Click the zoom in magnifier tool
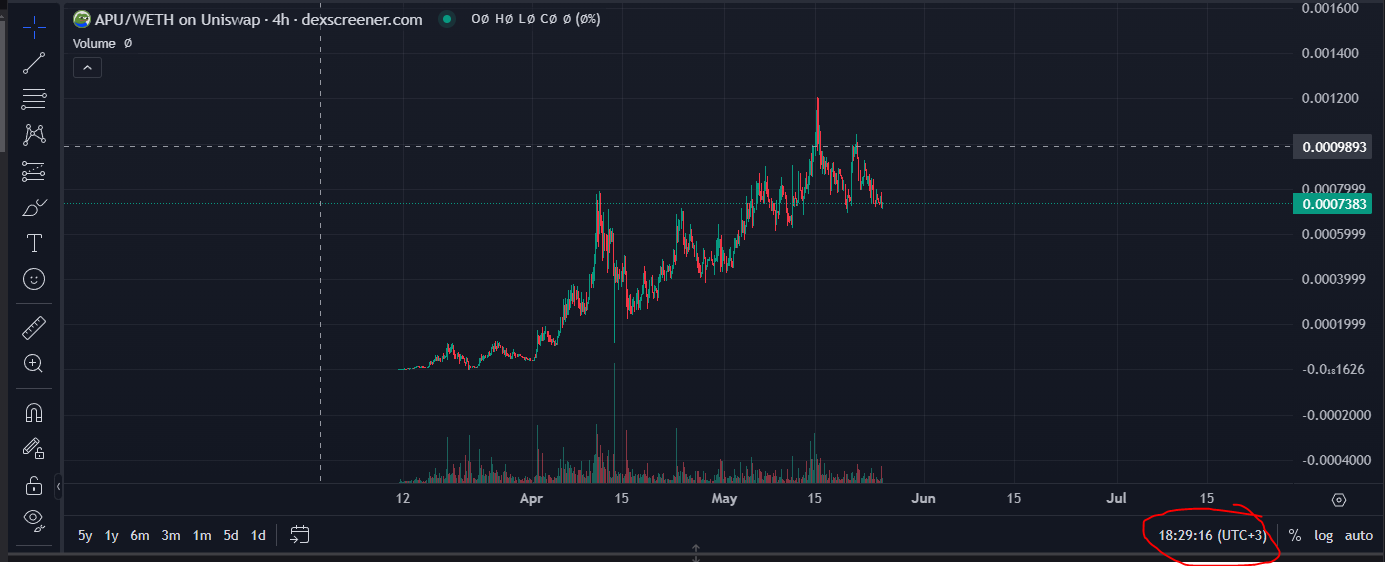Viewport: 1385px width, 566px height. [34, 364]
